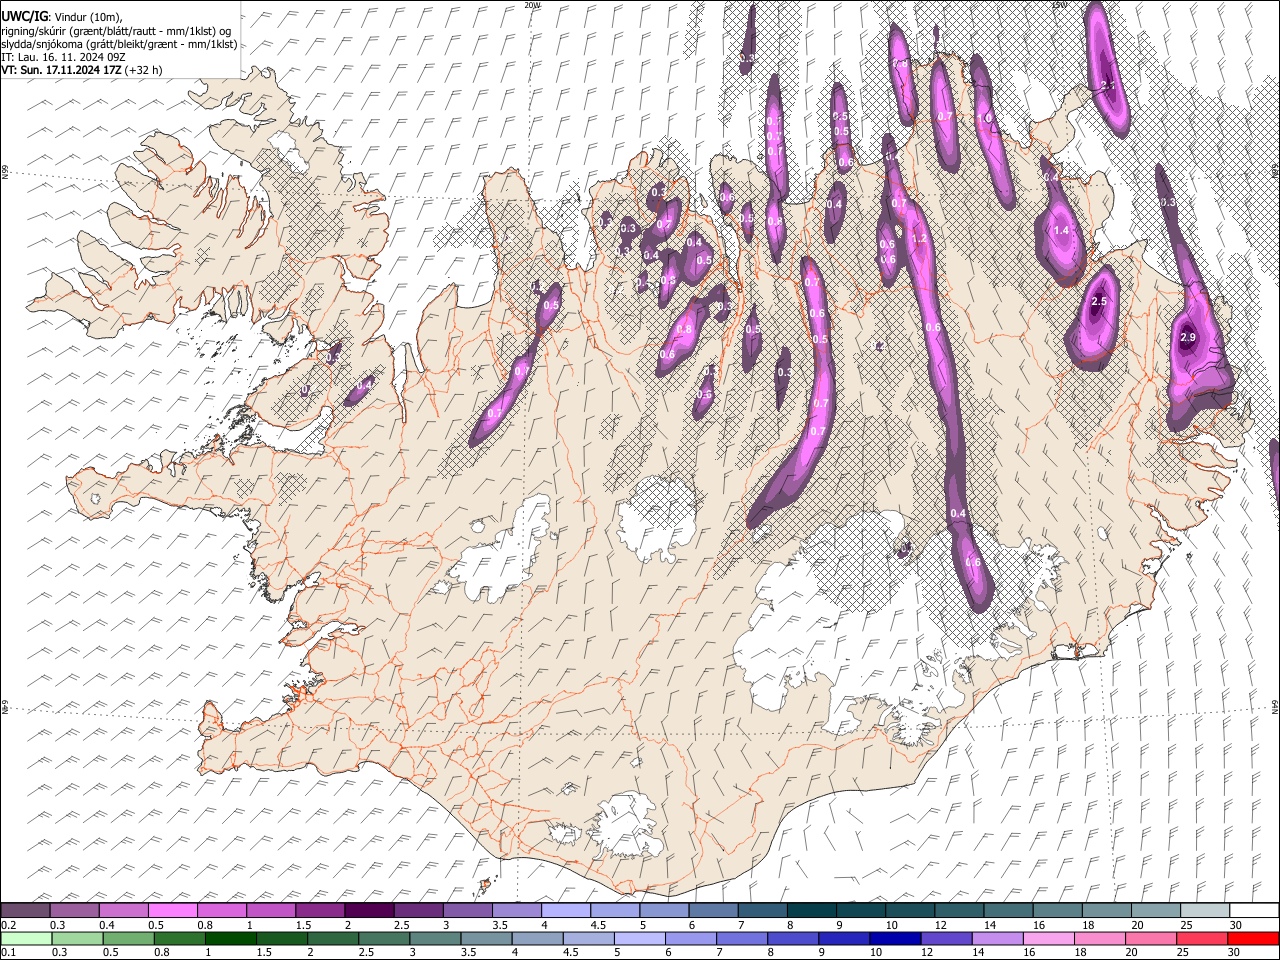This screenshot has height=960, width=1280.
Task: Pick the darkest purple 2–2.5 upper legend swatch
Action: point(369,910)
